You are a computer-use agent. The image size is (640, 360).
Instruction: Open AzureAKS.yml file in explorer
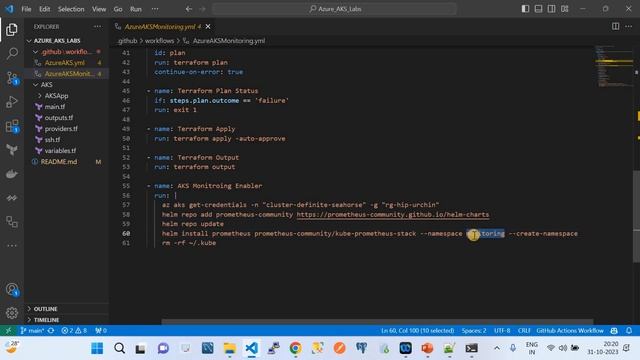tap(64, 62)
